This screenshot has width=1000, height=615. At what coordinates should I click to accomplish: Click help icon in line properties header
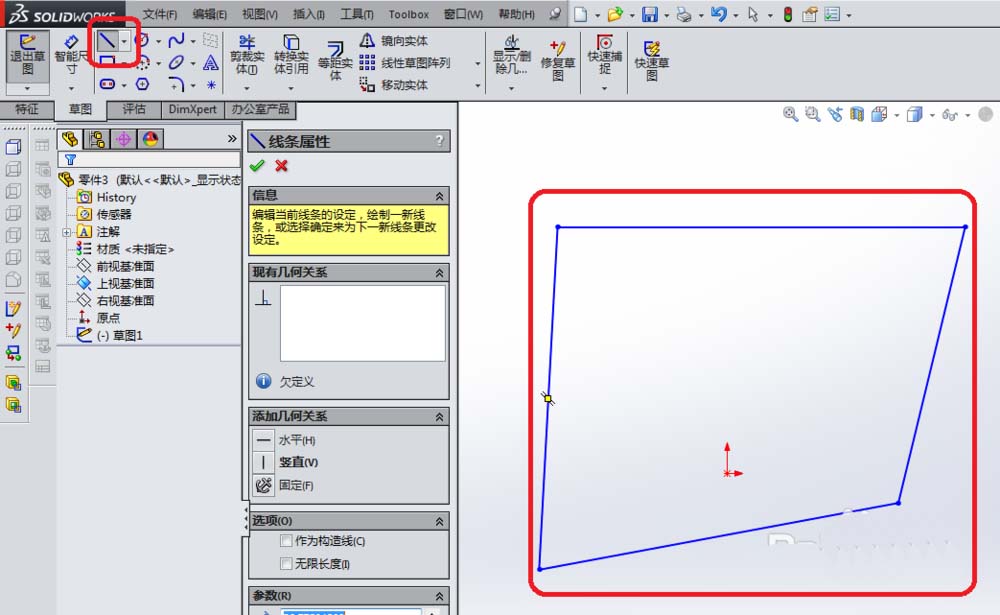439,141
